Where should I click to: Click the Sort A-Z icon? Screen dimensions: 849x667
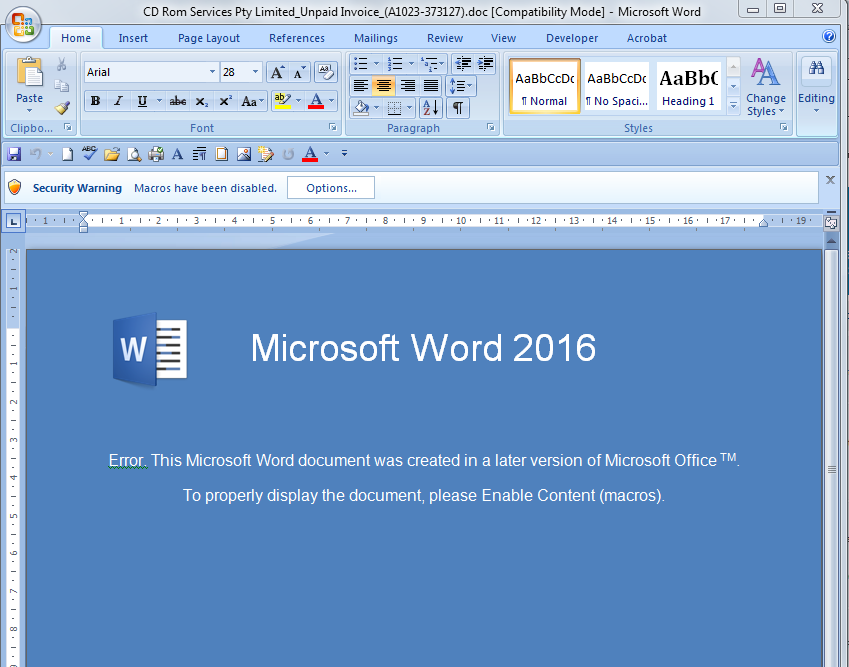[x=431, y=108]
